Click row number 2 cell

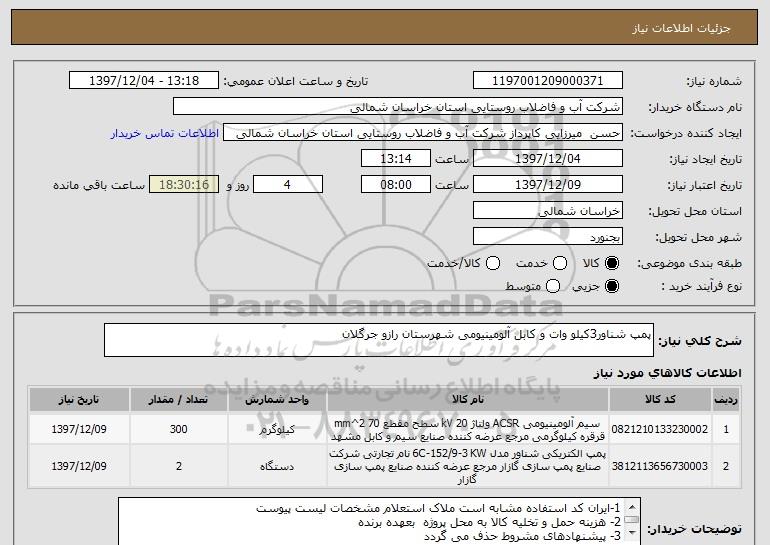726,466
